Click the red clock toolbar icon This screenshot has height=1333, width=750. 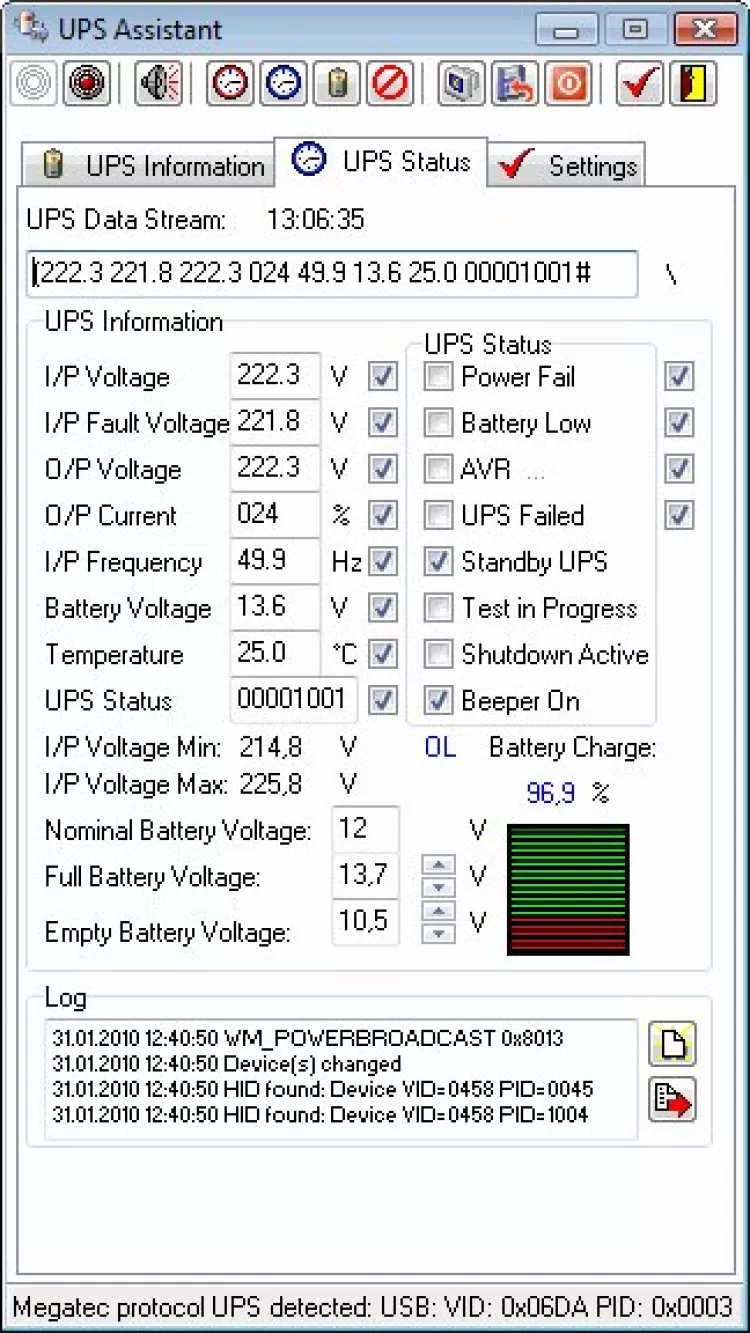230,83
